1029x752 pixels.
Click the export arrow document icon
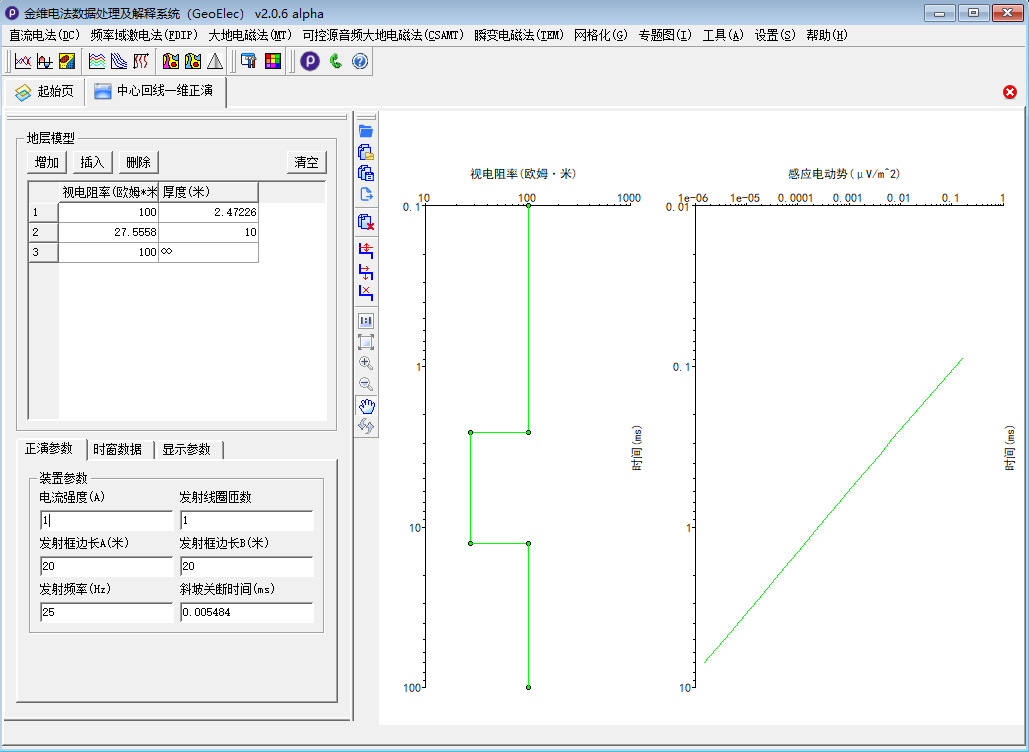point(366,194)
